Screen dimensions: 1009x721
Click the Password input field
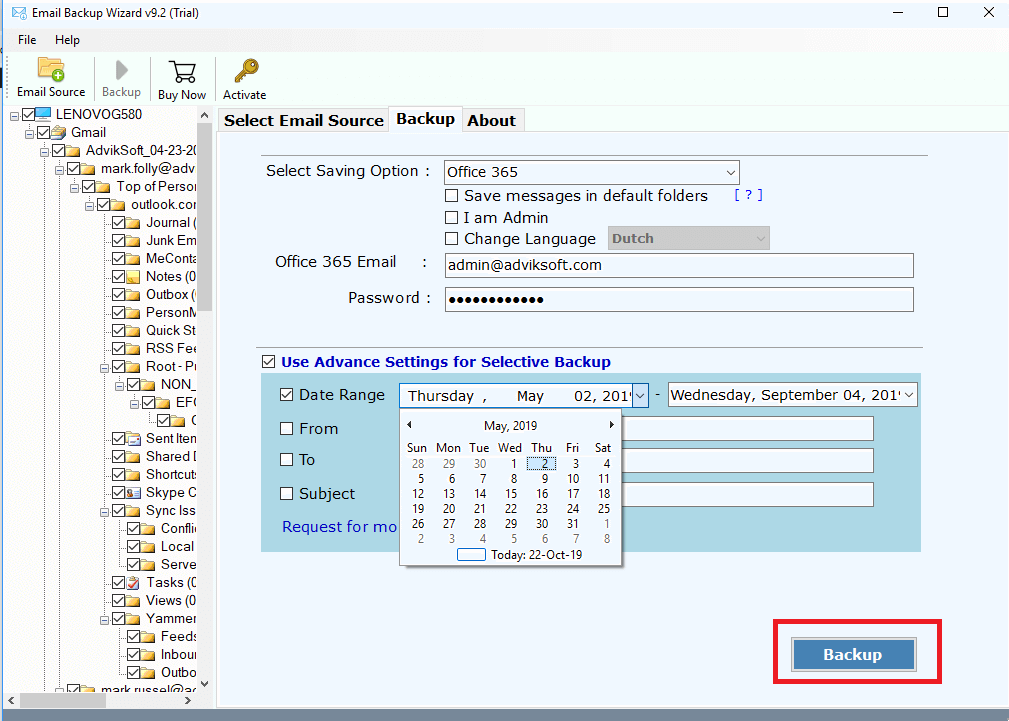coord(679,299)
